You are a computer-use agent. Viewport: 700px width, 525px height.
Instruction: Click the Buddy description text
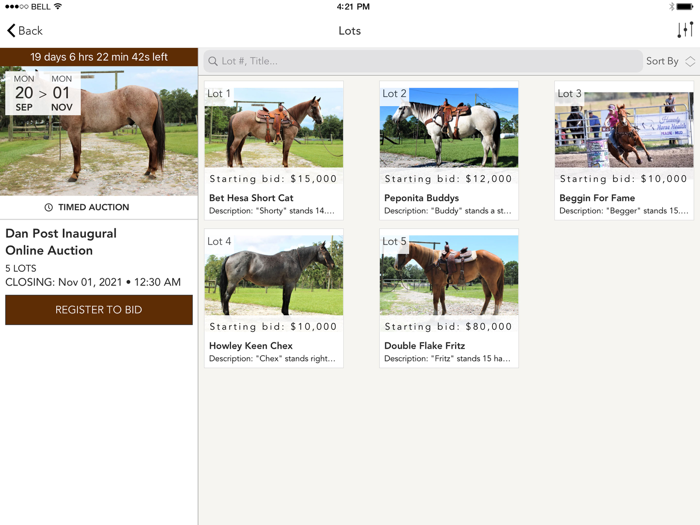(447, 211)
